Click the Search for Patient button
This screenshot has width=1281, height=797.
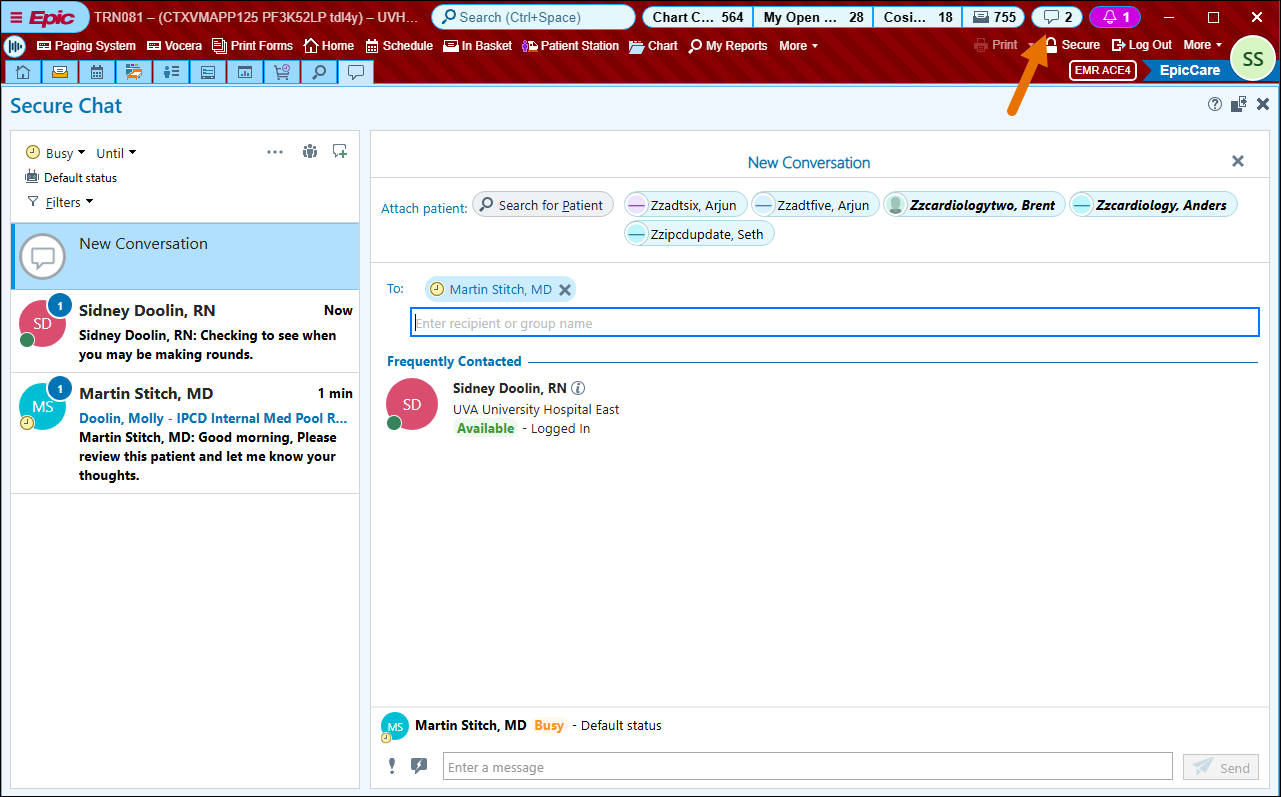click(542, 205)
